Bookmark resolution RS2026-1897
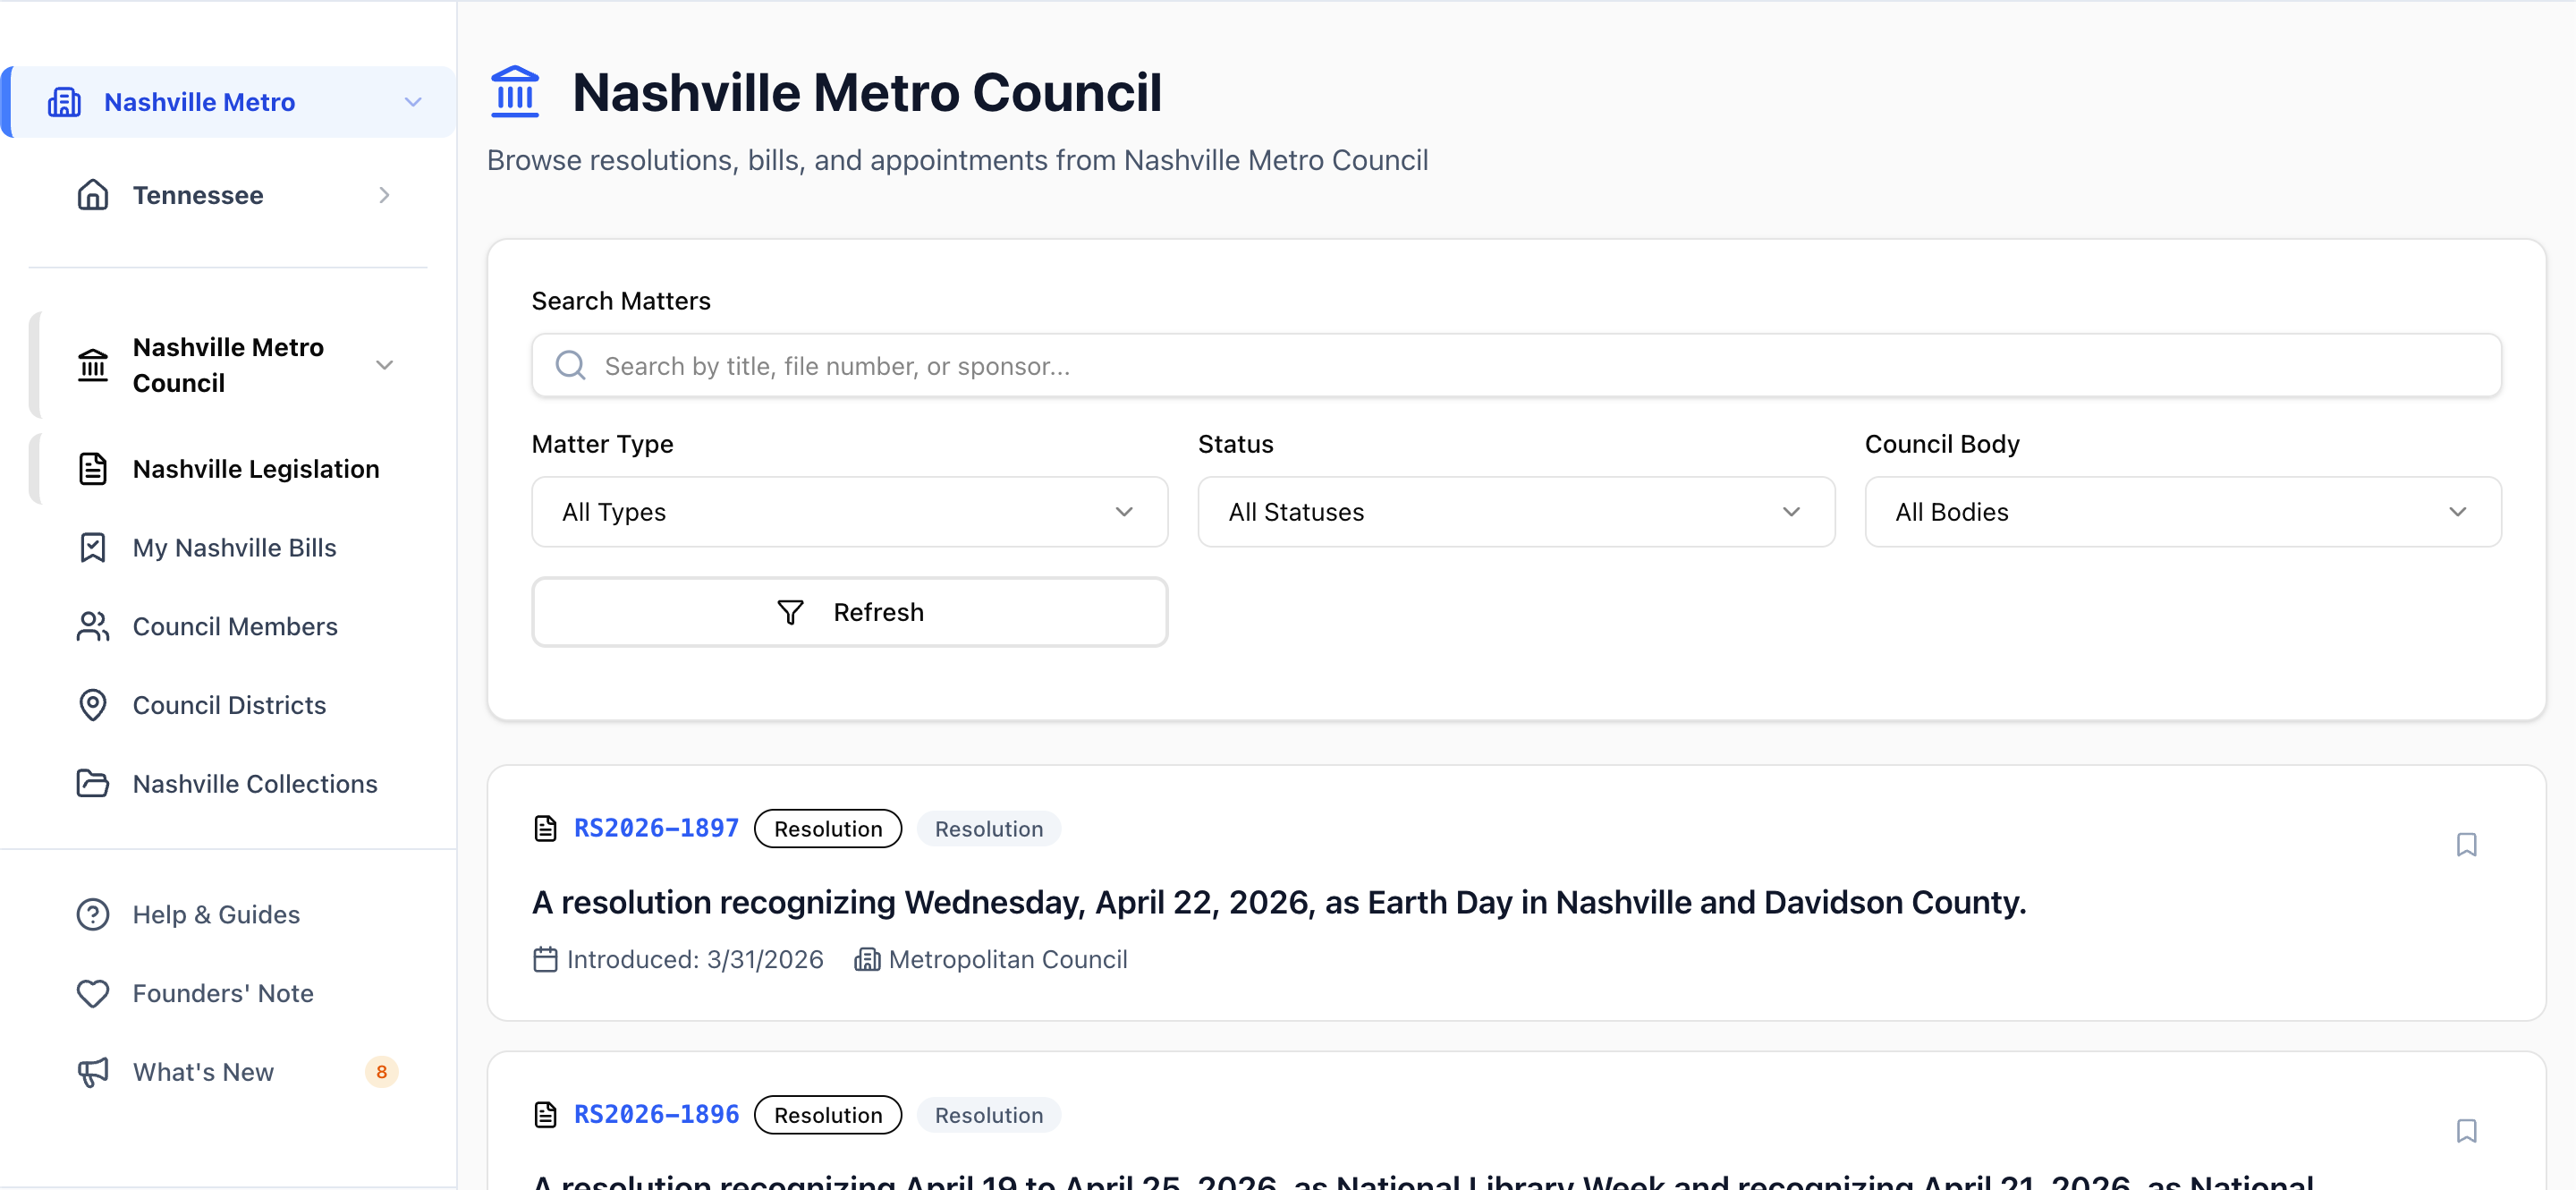 (2467, 845)
